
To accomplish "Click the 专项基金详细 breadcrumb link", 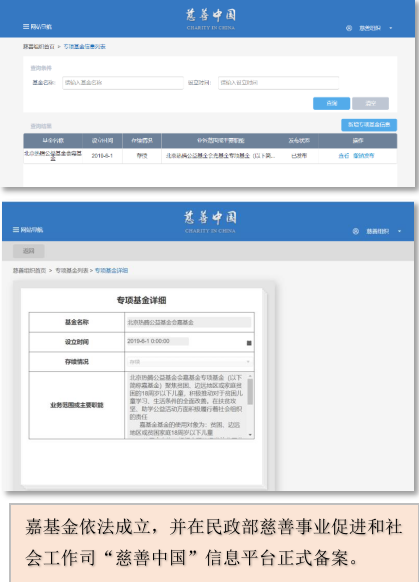I will [x=111, y=271].
